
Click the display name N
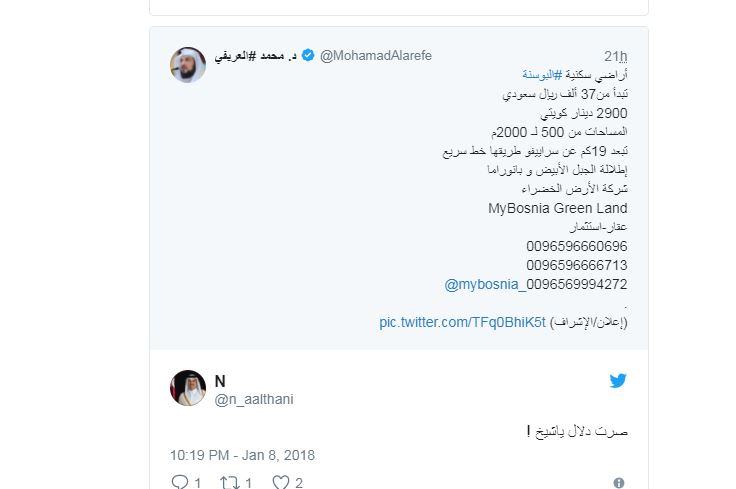(220, 380)
